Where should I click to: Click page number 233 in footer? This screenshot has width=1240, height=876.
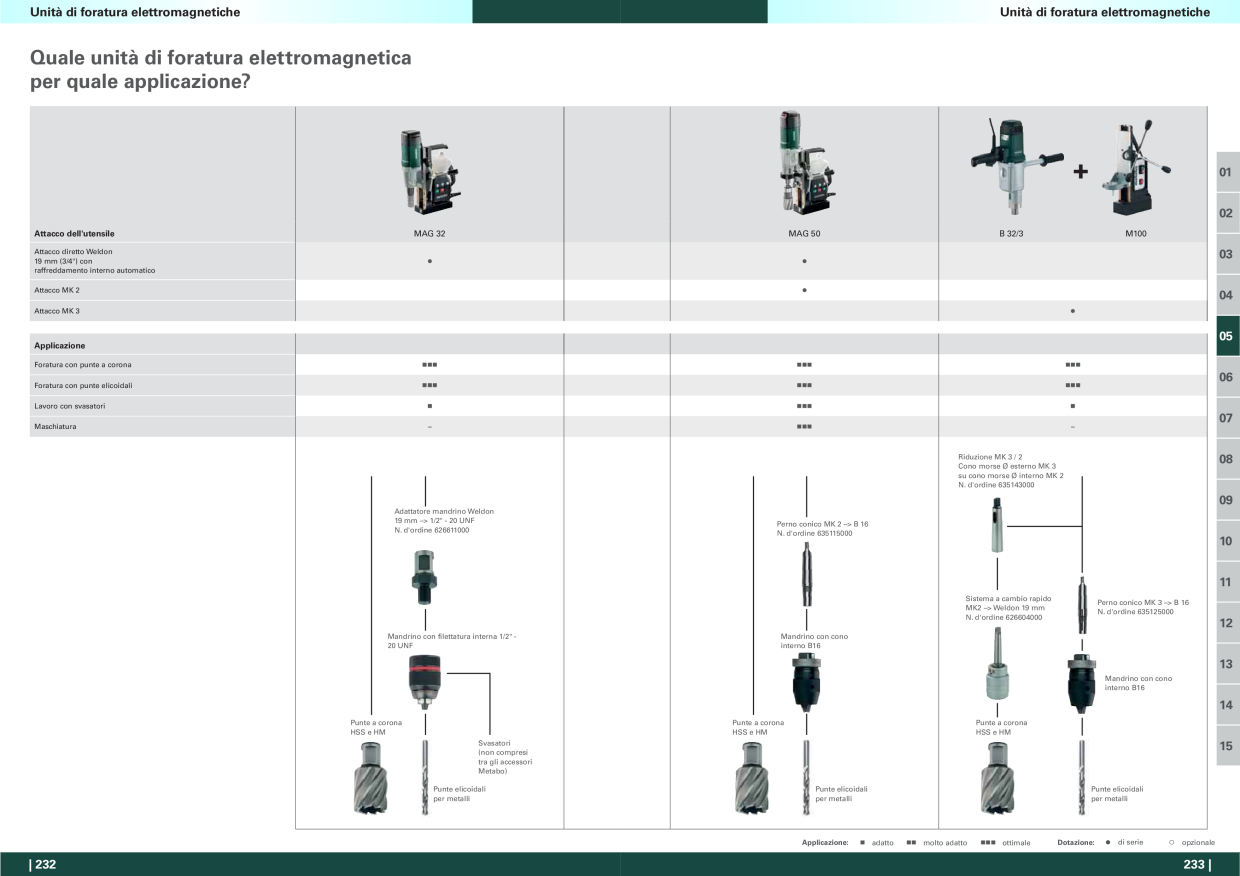[1196, 865]
